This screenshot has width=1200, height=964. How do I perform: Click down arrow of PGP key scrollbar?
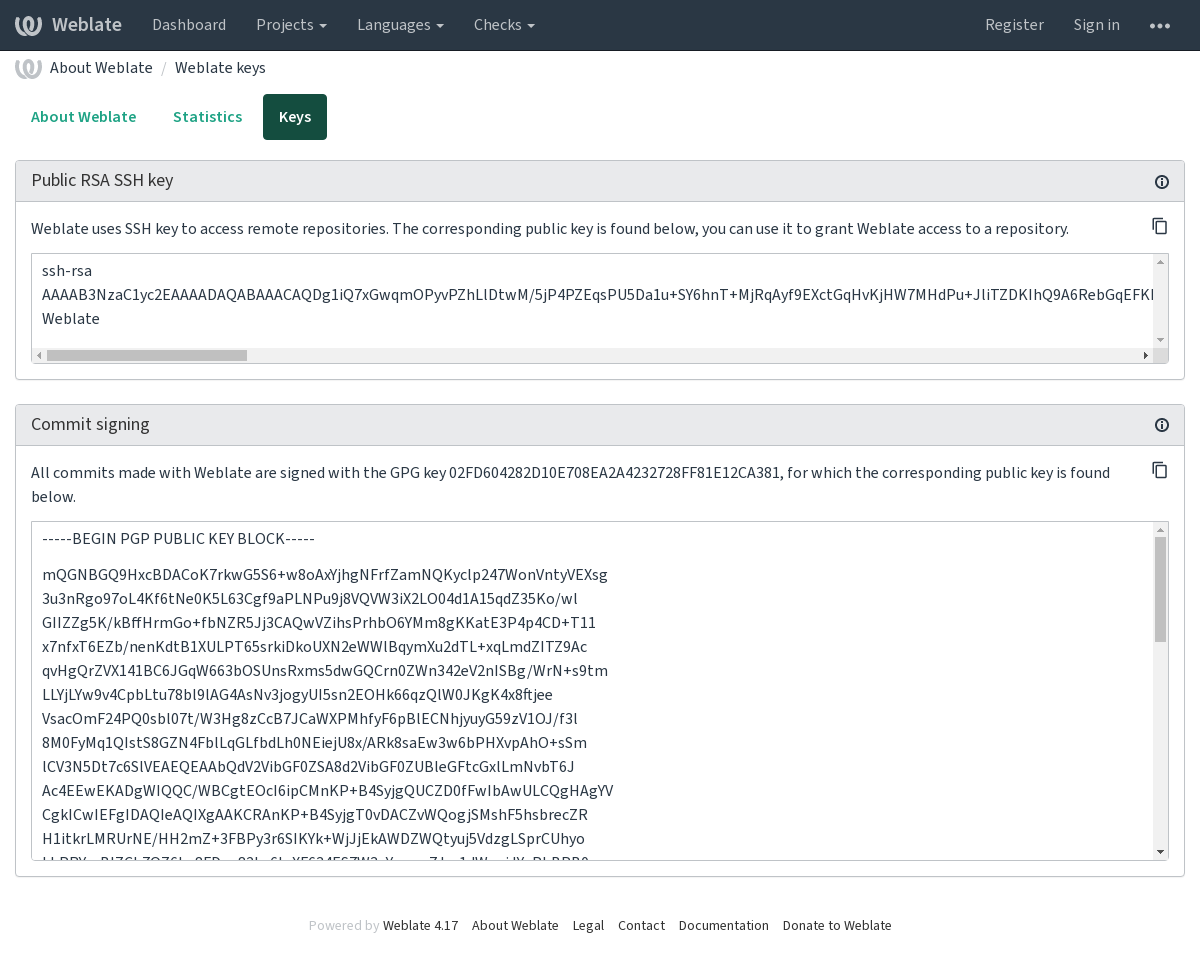pyautogui.click(x=1161, y=852)
